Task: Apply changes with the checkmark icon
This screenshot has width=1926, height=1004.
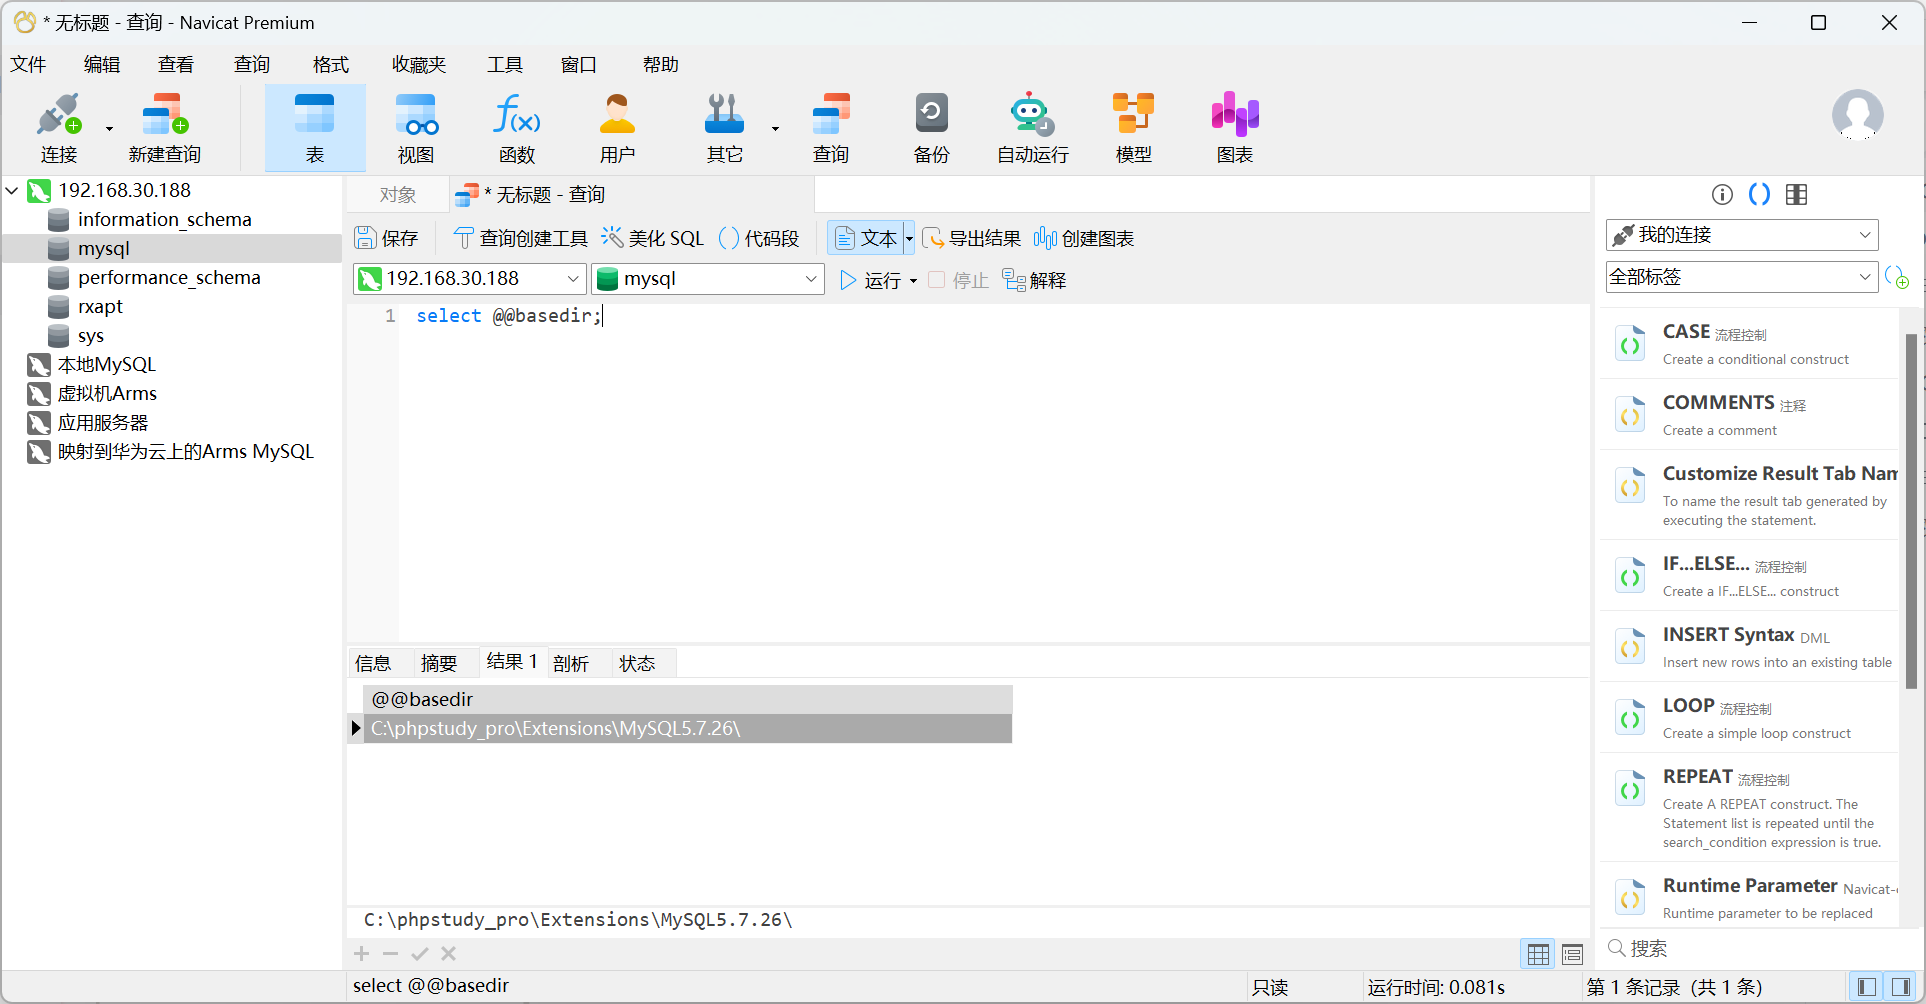Action: click(420, 954)
